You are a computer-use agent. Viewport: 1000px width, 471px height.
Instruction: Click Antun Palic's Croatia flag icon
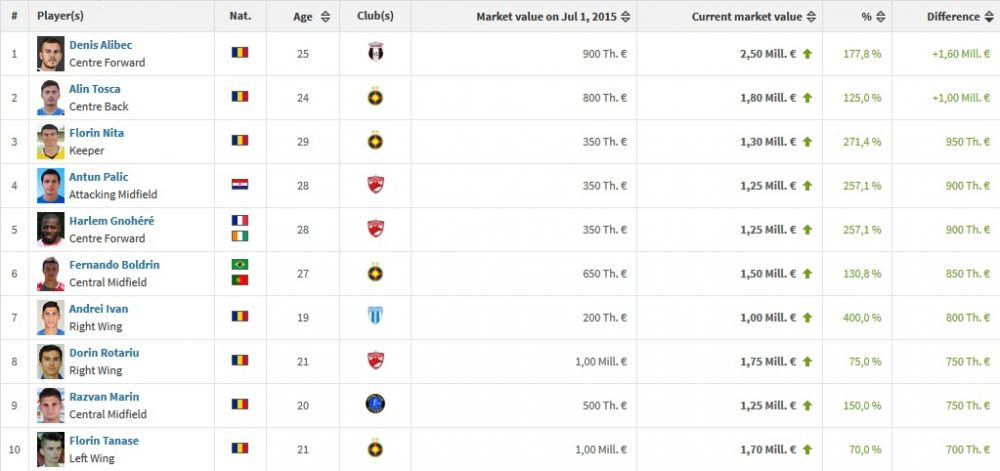[240, 185]
